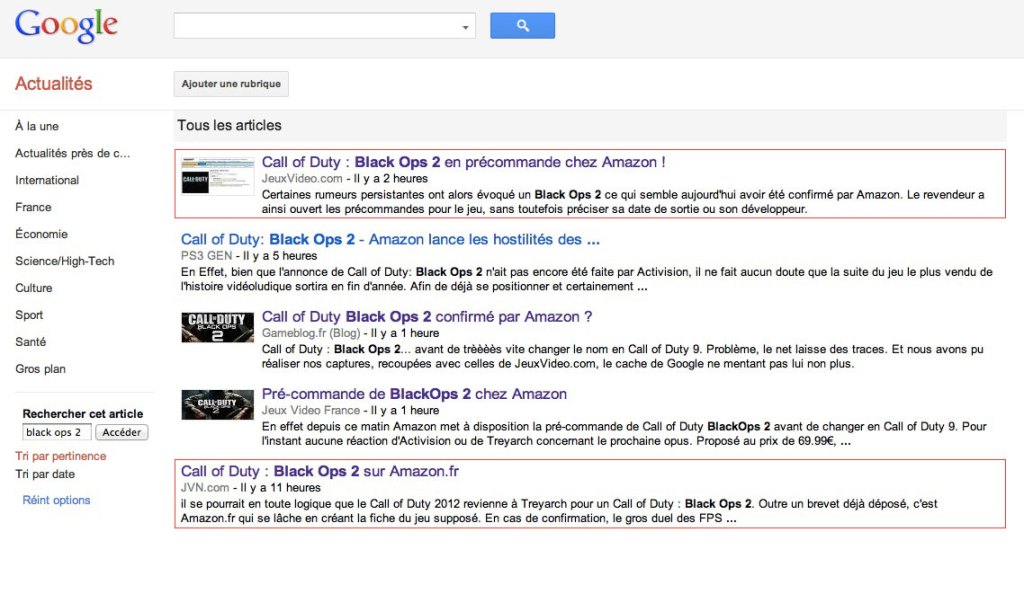The height and width of the screenshot is (594, 1024).
Task: Click snippet beginning 'il se pourrait en toute logique'
Action: [x=559, y=511]
